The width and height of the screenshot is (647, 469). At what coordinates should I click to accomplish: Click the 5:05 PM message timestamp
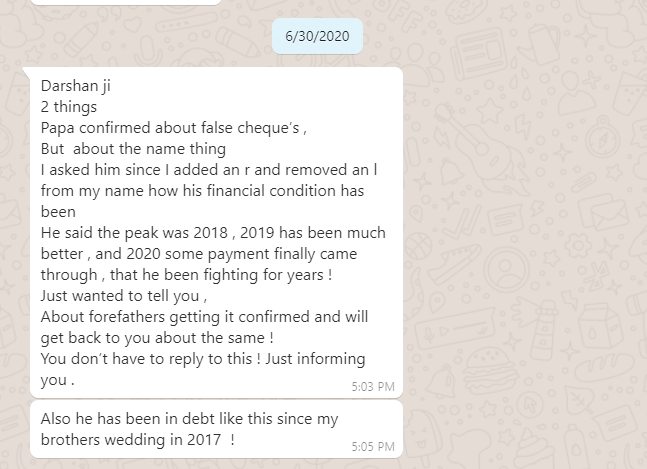pos(373,446)
